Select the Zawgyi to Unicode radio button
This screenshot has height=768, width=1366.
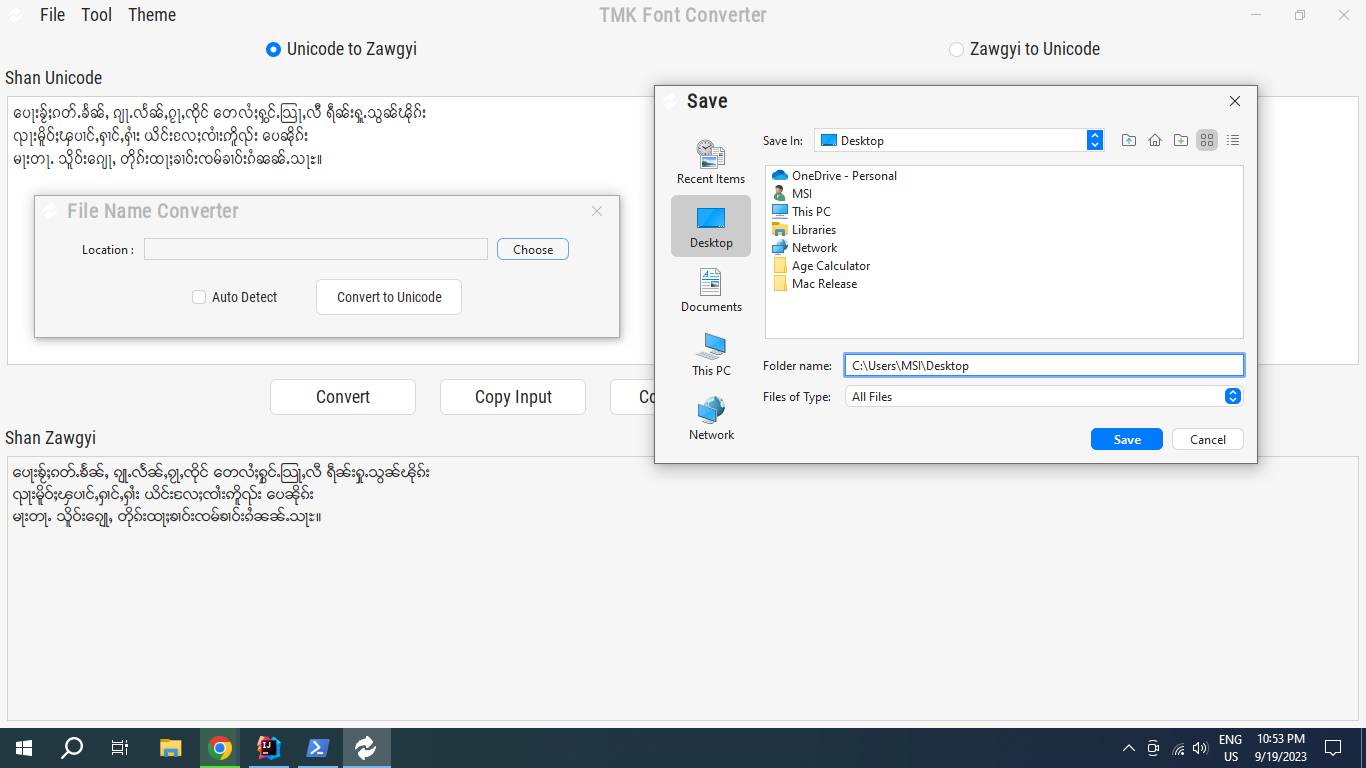coord(955,48)
